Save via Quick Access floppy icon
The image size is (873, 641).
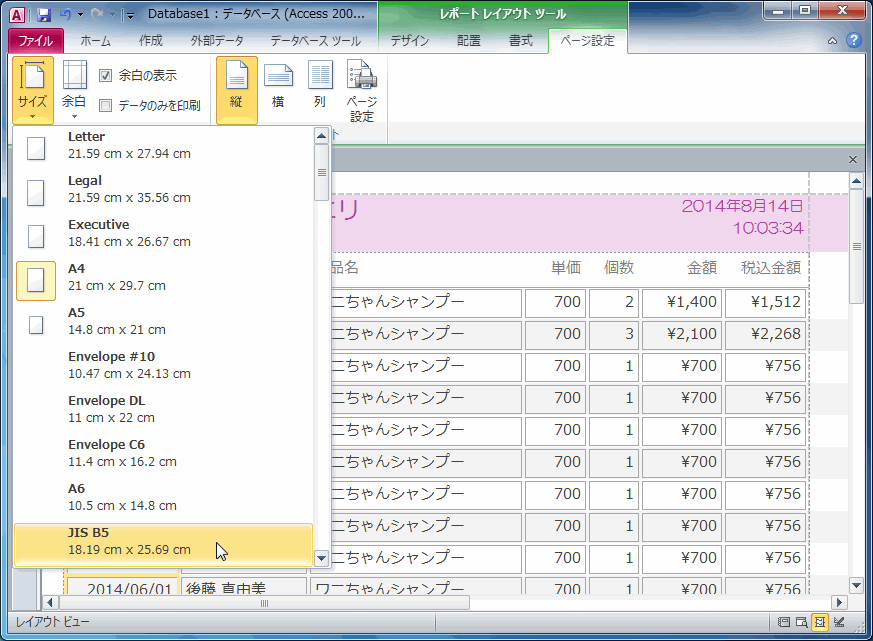tap(43, 14)
